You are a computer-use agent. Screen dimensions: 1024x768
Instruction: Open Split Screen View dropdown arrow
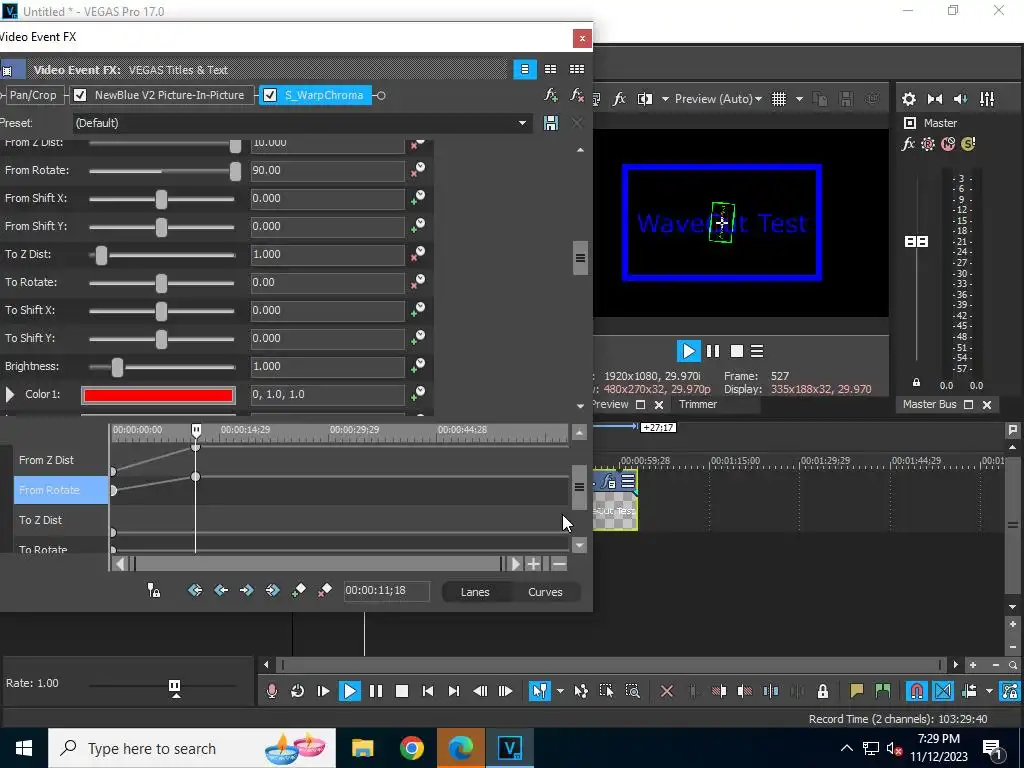point(665,99)
